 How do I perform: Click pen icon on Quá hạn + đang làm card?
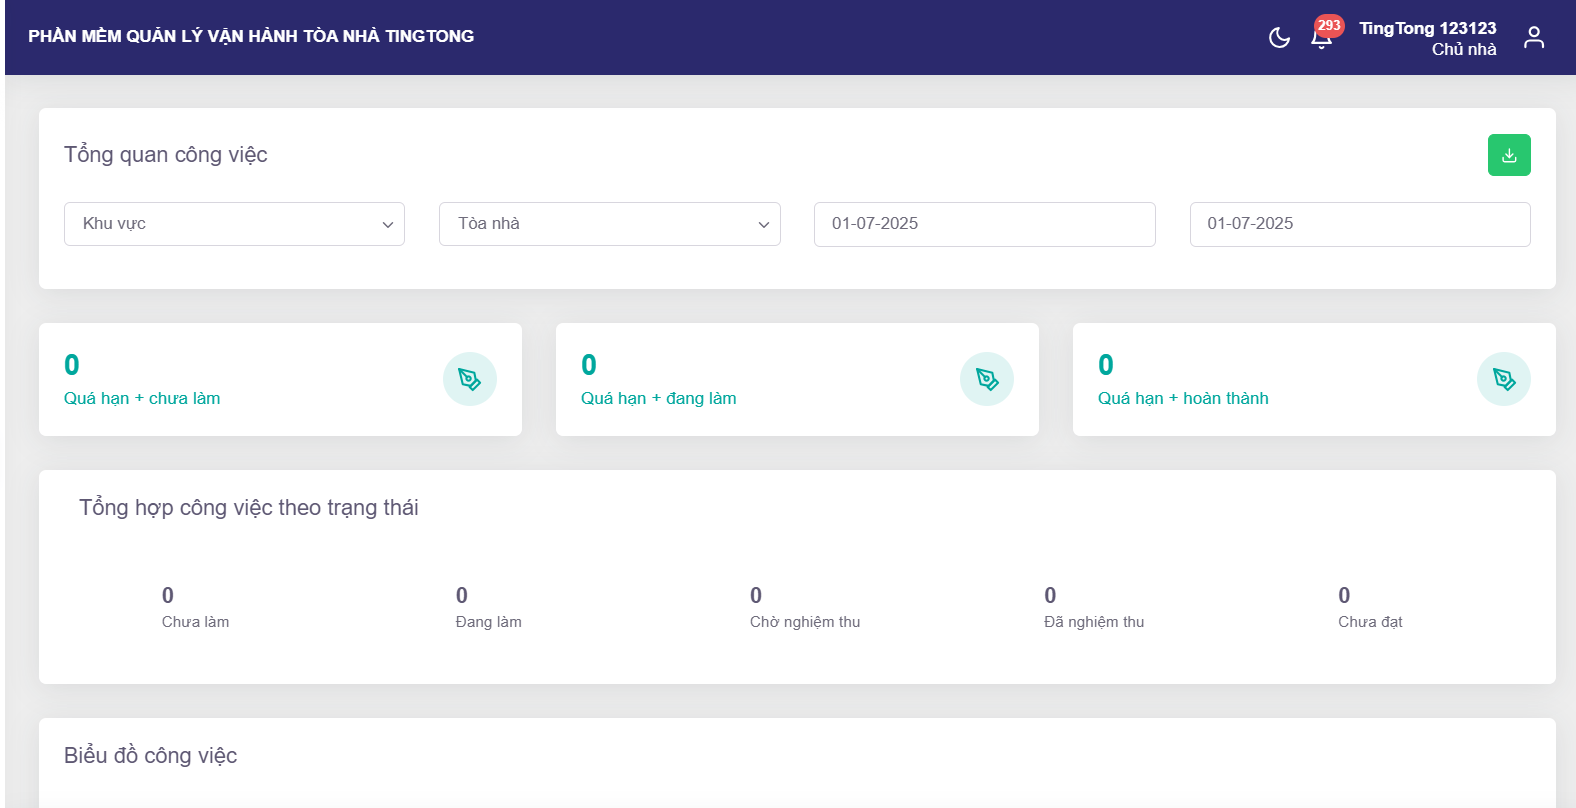click(986, 379)
